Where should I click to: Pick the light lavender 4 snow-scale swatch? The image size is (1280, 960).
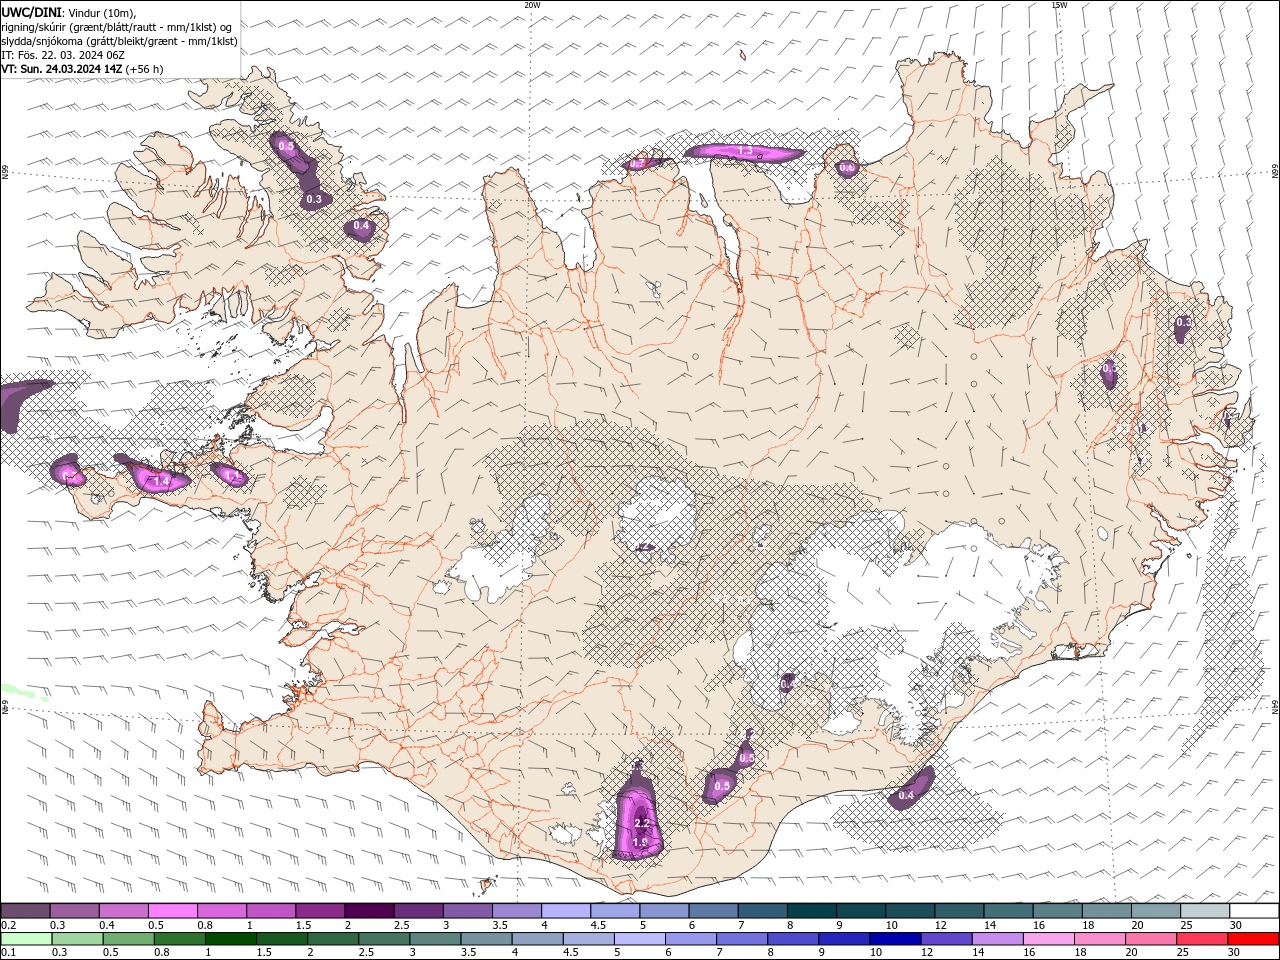(566, 911)
